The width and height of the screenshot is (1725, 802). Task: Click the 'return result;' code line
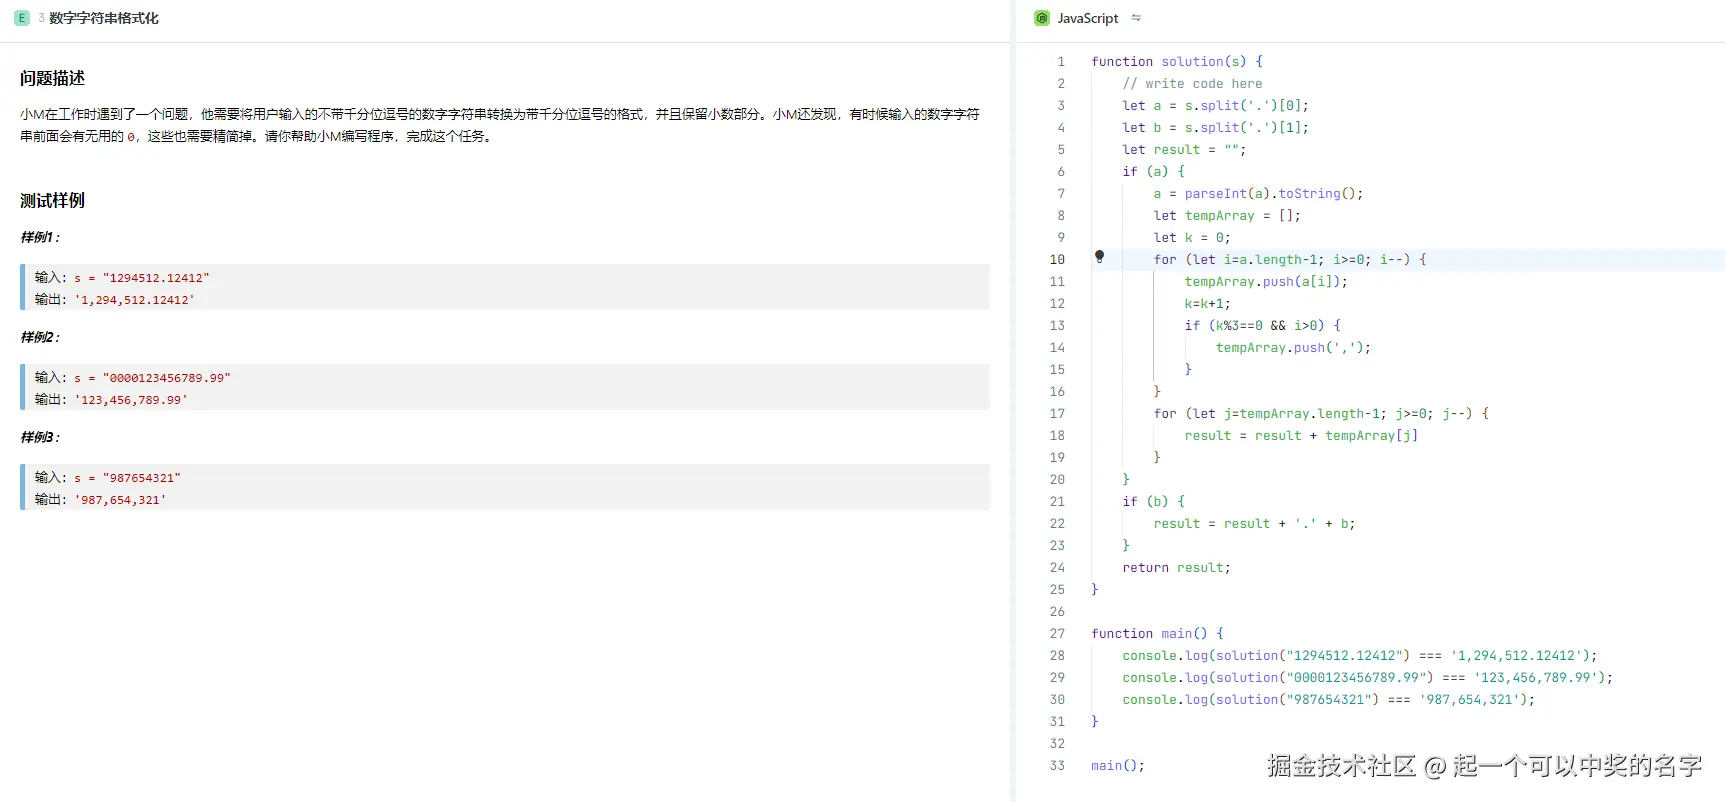(1176, 567)
